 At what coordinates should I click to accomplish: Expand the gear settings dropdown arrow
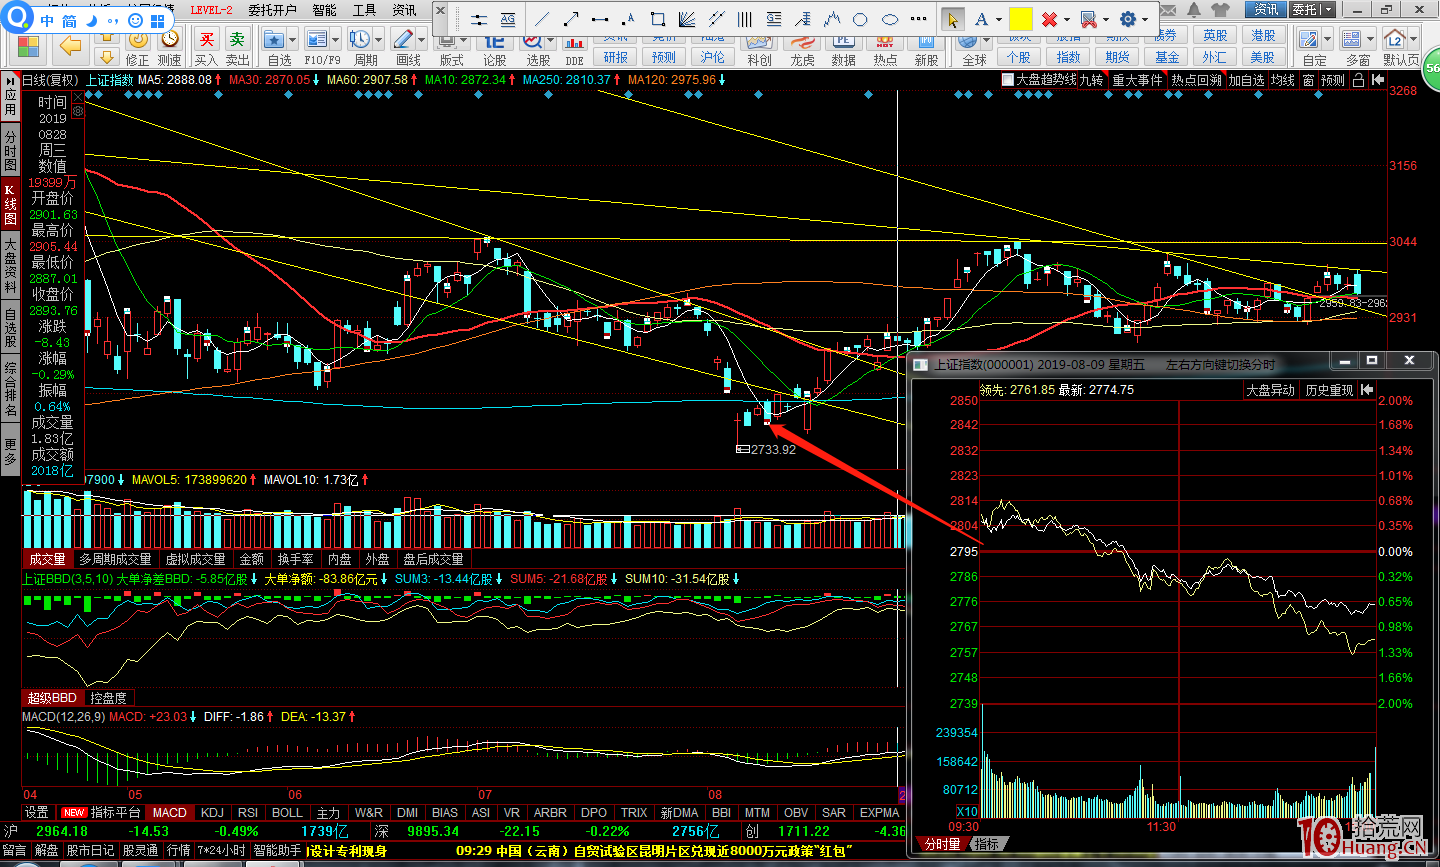point(1145,19)
